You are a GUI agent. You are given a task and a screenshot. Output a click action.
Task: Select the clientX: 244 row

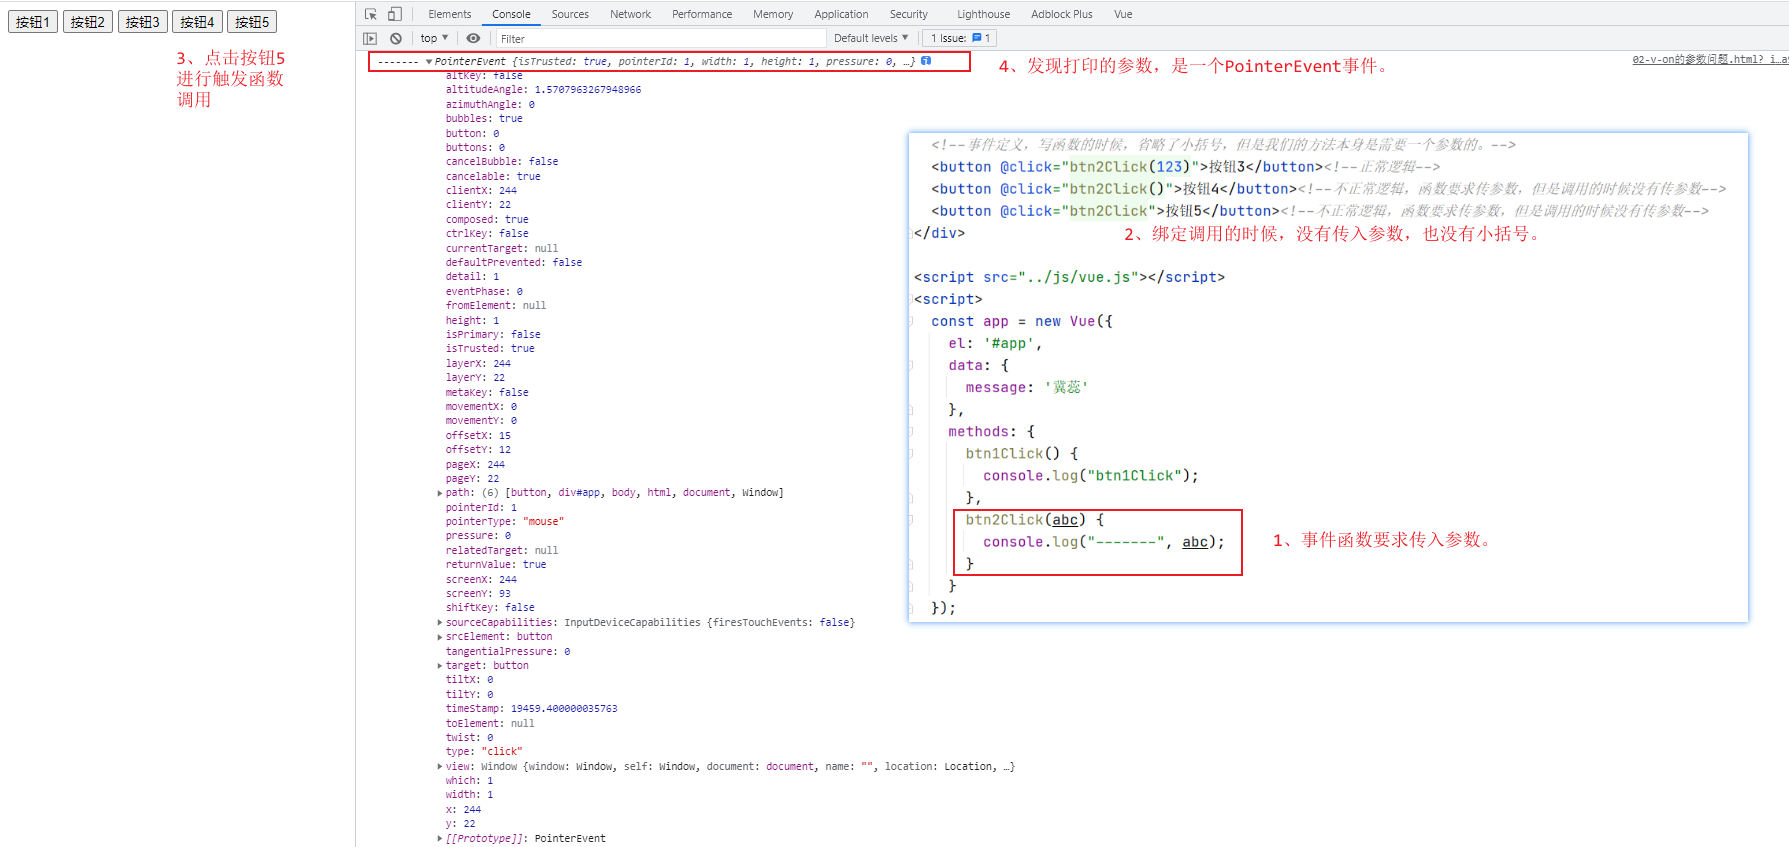click(481, 191)
